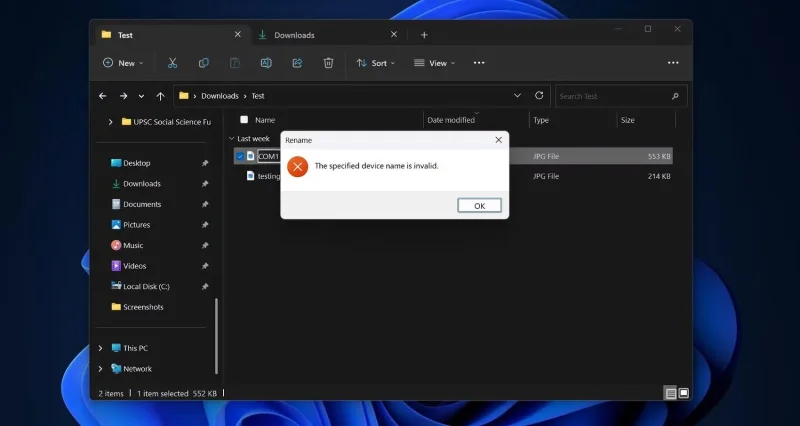800x426 pixels.
Task: Switch to the Downloads tab
Action: click(328, 35)
